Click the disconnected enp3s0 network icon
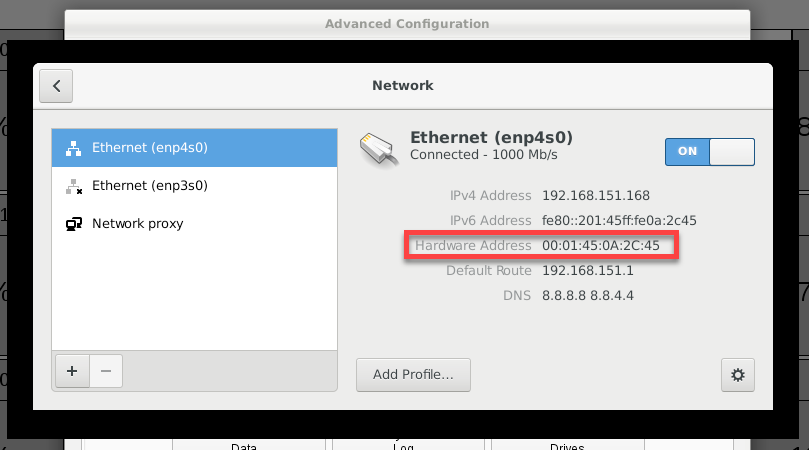Image resolution: width=809 pixels, height=450 pixels. [74, 186]
